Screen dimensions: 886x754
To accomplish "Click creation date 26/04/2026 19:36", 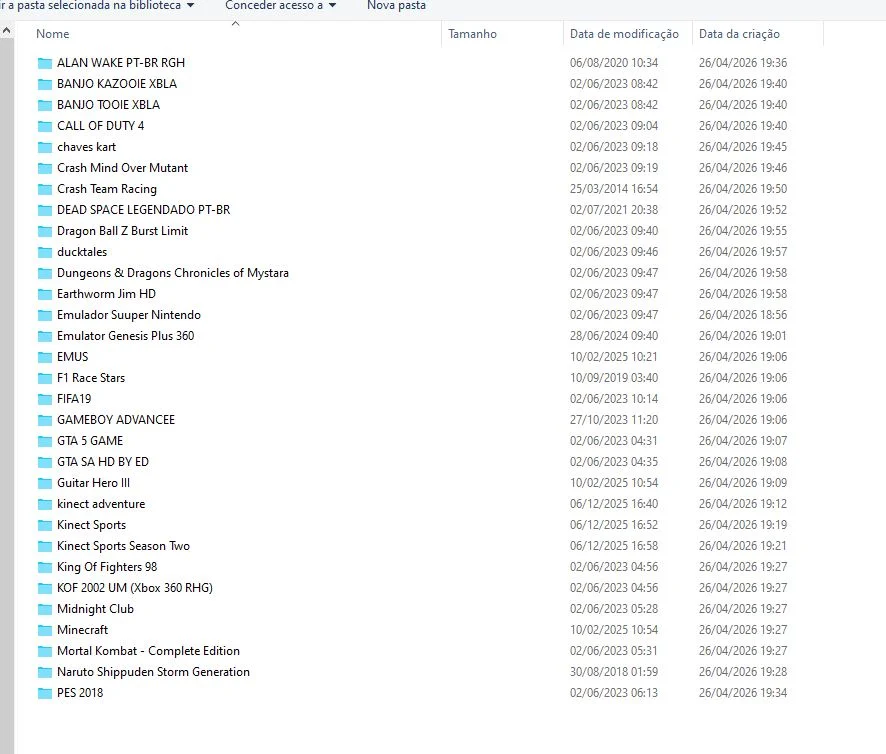I will click(x=742, y=63).
